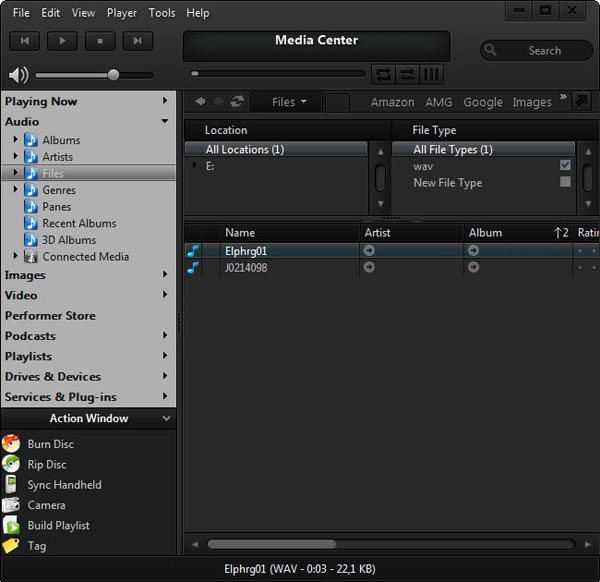This screenshot has height=582, width=600.
Task: Open the Google link
Action: tap(483, 102)
